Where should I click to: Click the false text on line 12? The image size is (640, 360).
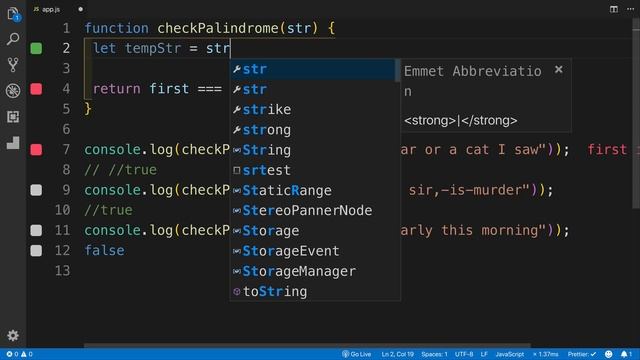[x=104, y=250]
